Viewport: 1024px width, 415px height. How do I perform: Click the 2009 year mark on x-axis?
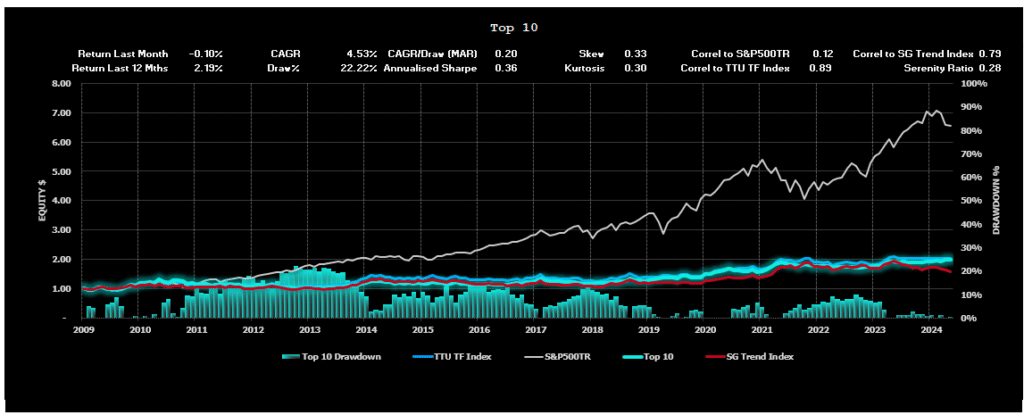(x=83, y=328)
